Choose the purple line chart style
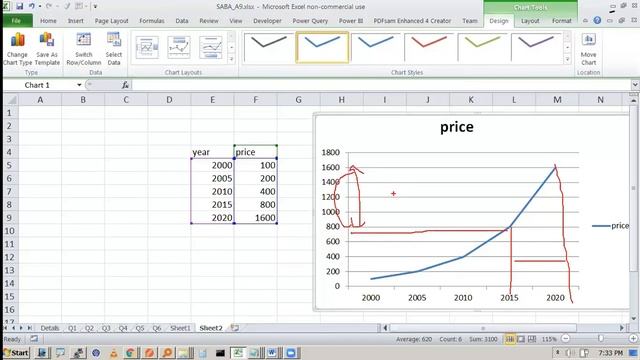Image resolution: width=640 pixels, height=360 pixels. click(x=536, y=47)
